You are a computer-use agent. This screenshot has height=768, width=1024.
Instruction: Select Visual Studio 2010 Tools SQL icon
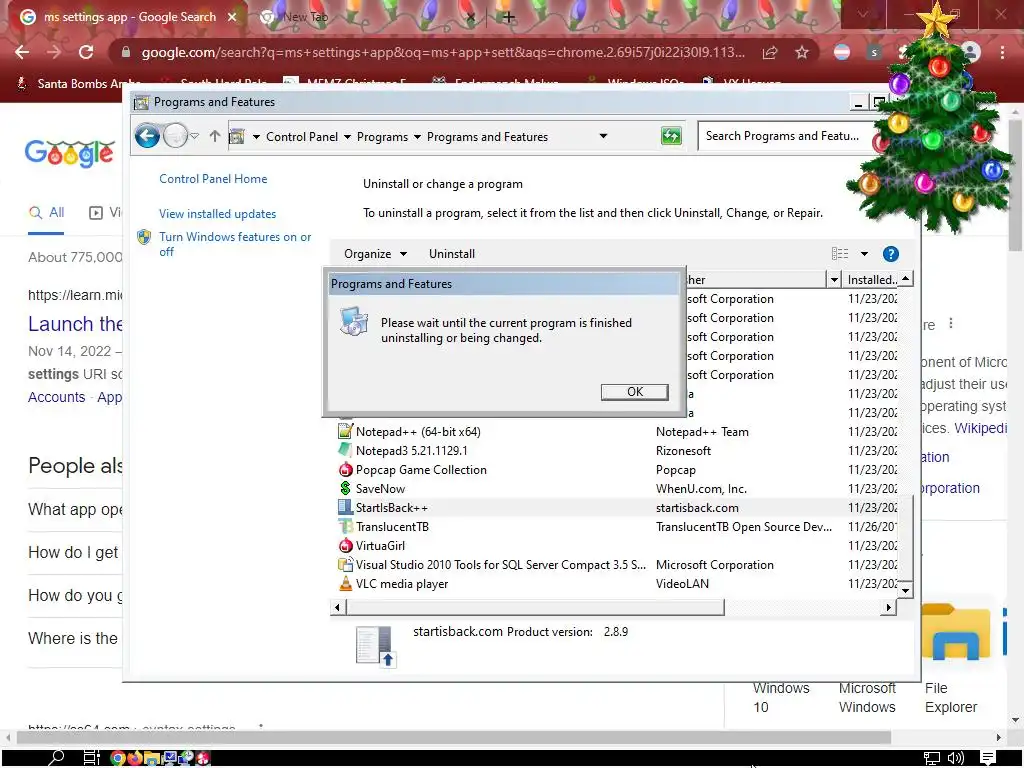tap(345, 564)
